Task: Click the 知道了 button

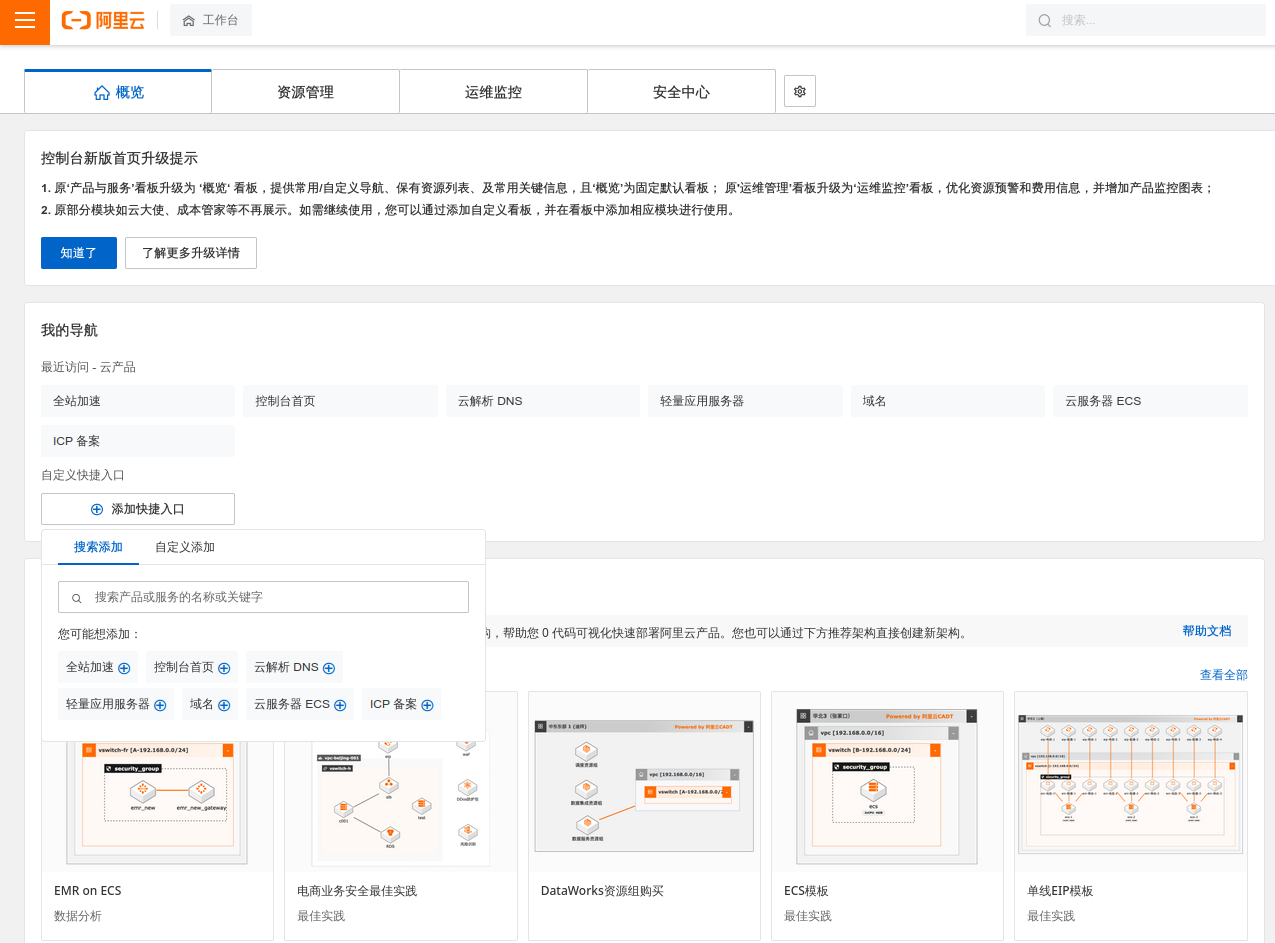Action: (78, 253)
